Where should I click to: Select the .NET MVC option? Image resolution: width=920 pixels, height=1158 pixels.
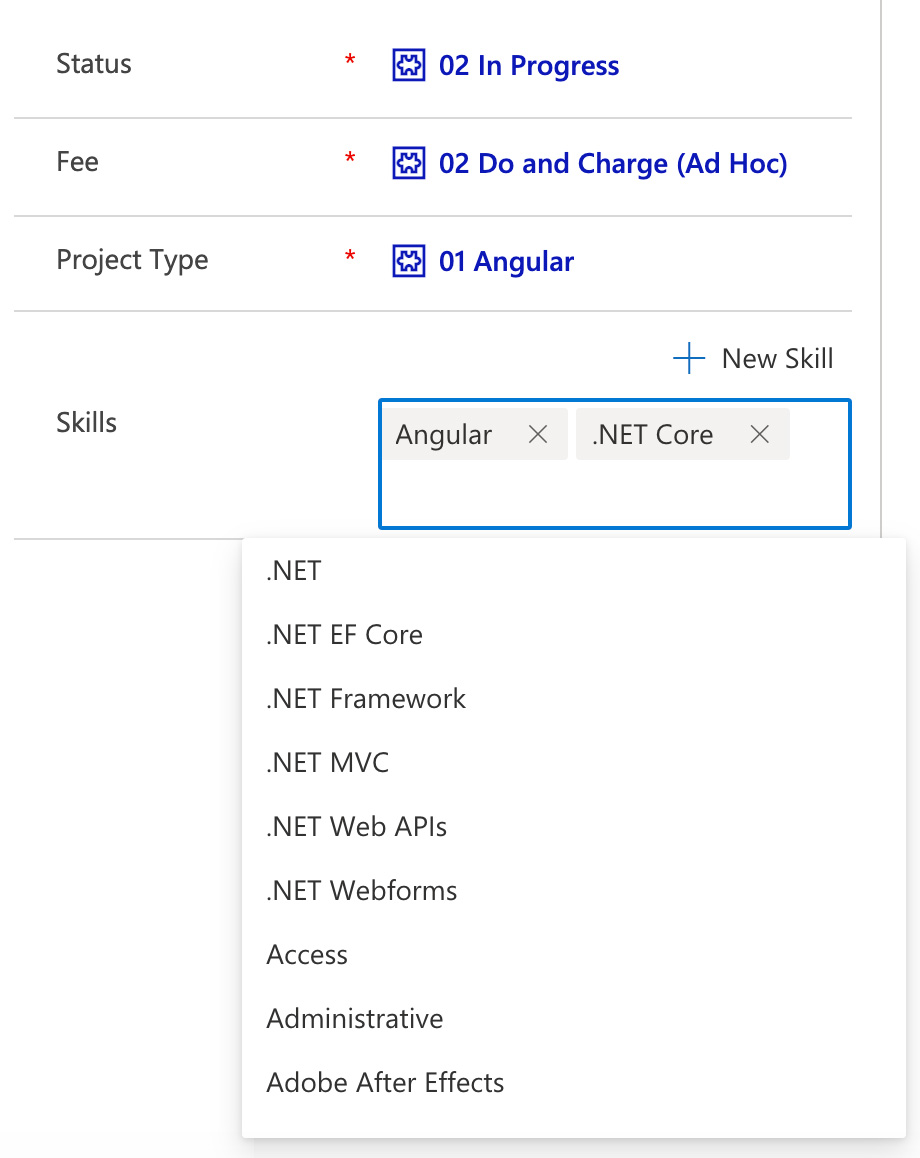point(327,763)
